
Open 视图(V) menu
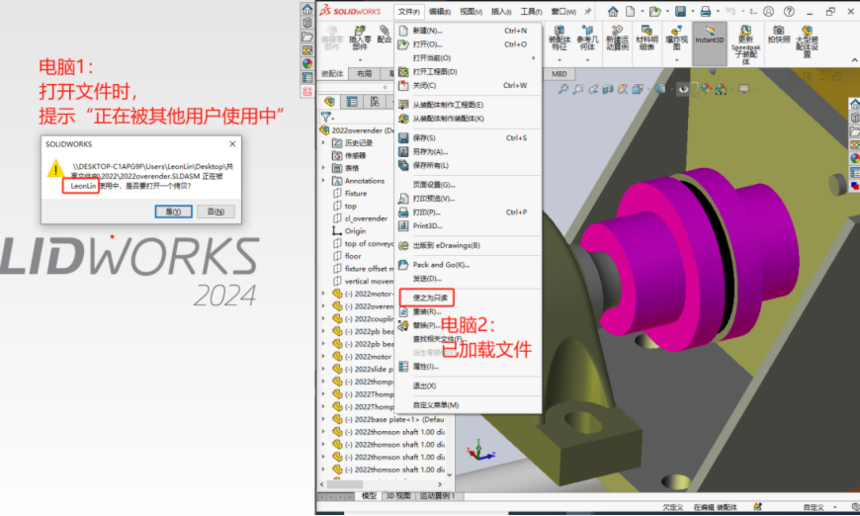pyautogui.click(x=471, y=12)
